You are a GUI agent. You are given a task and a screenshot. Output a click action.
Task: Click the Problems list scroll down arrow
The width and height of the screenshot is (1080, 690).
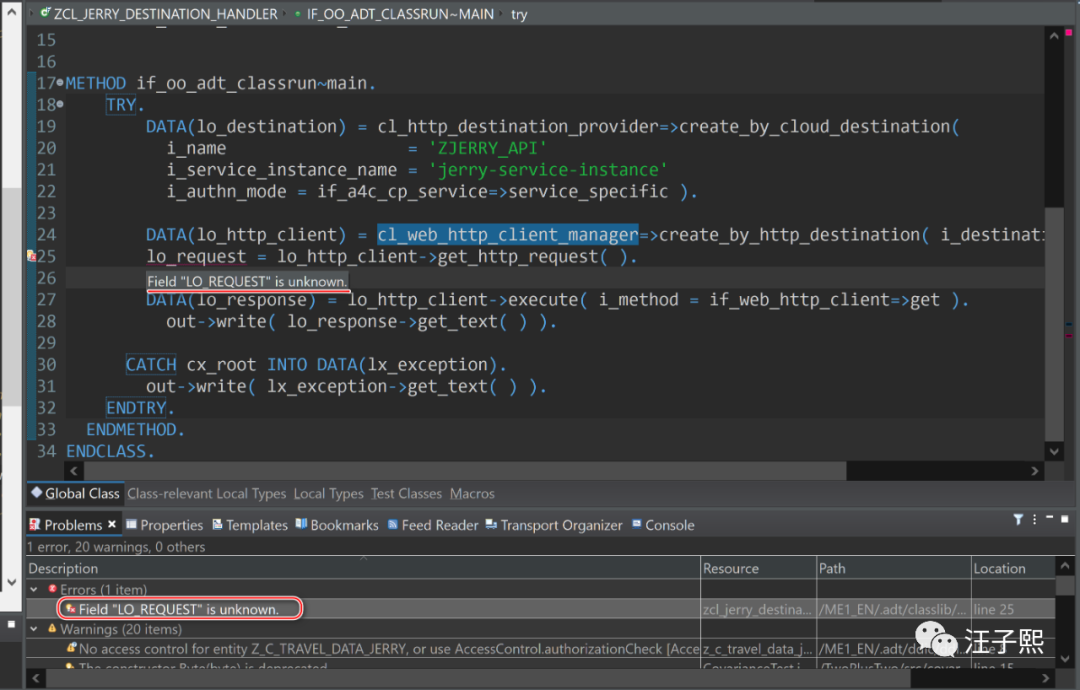pos(1066,658)
